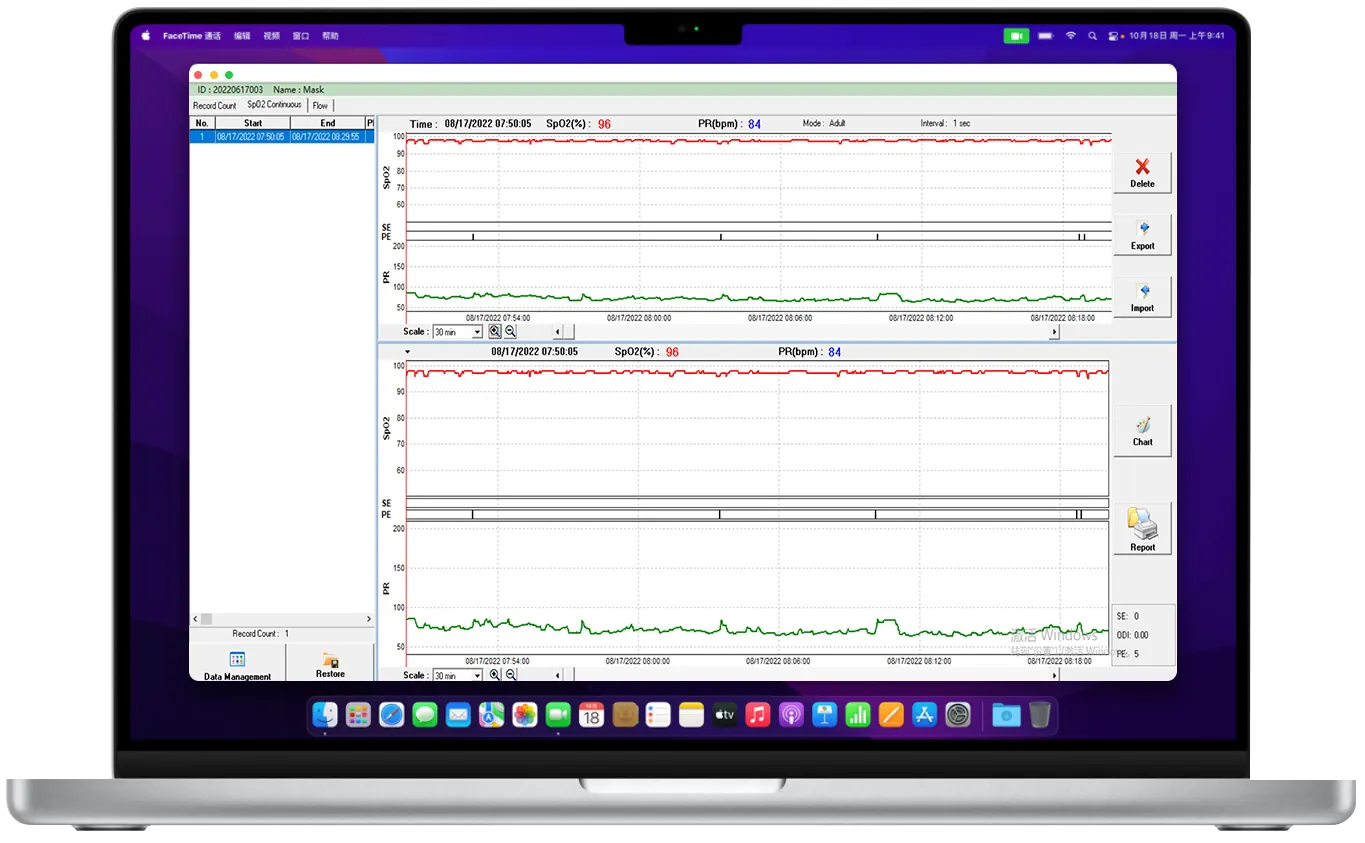
Task: Click the Export button
Action: pos(1142,235)
